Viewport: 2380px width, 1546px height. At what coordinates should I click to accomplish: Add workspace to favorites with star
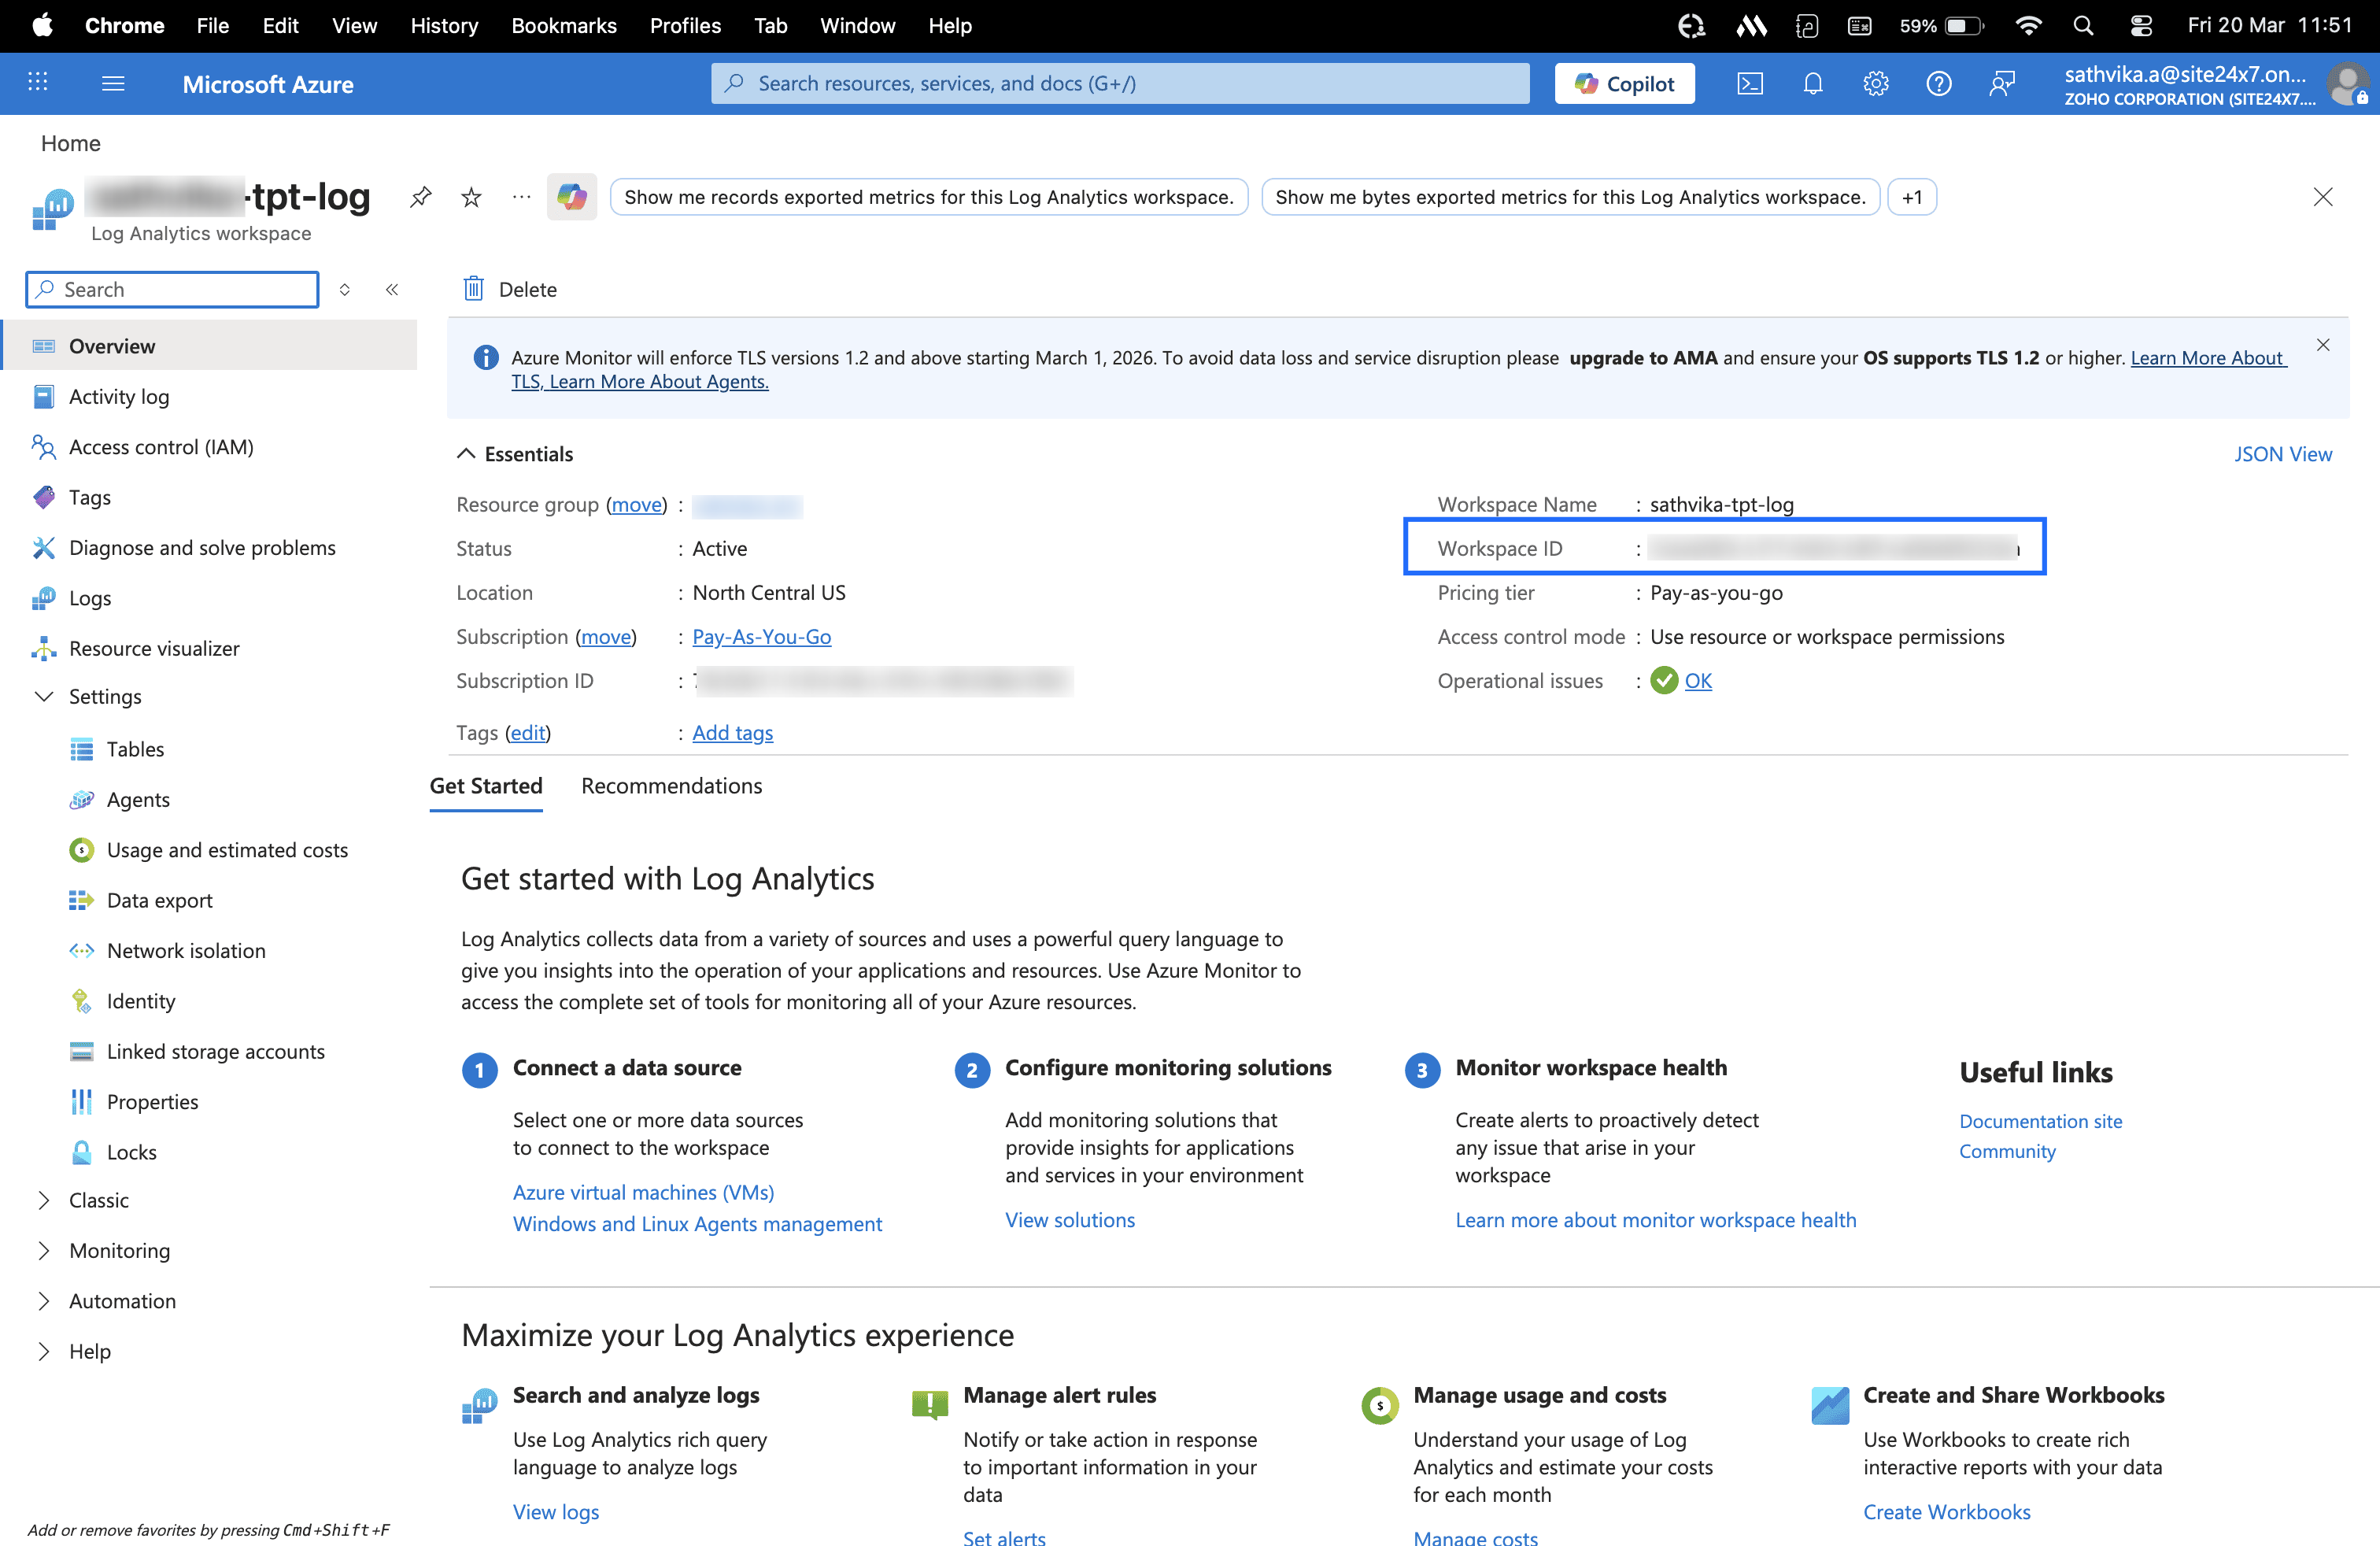471,197
